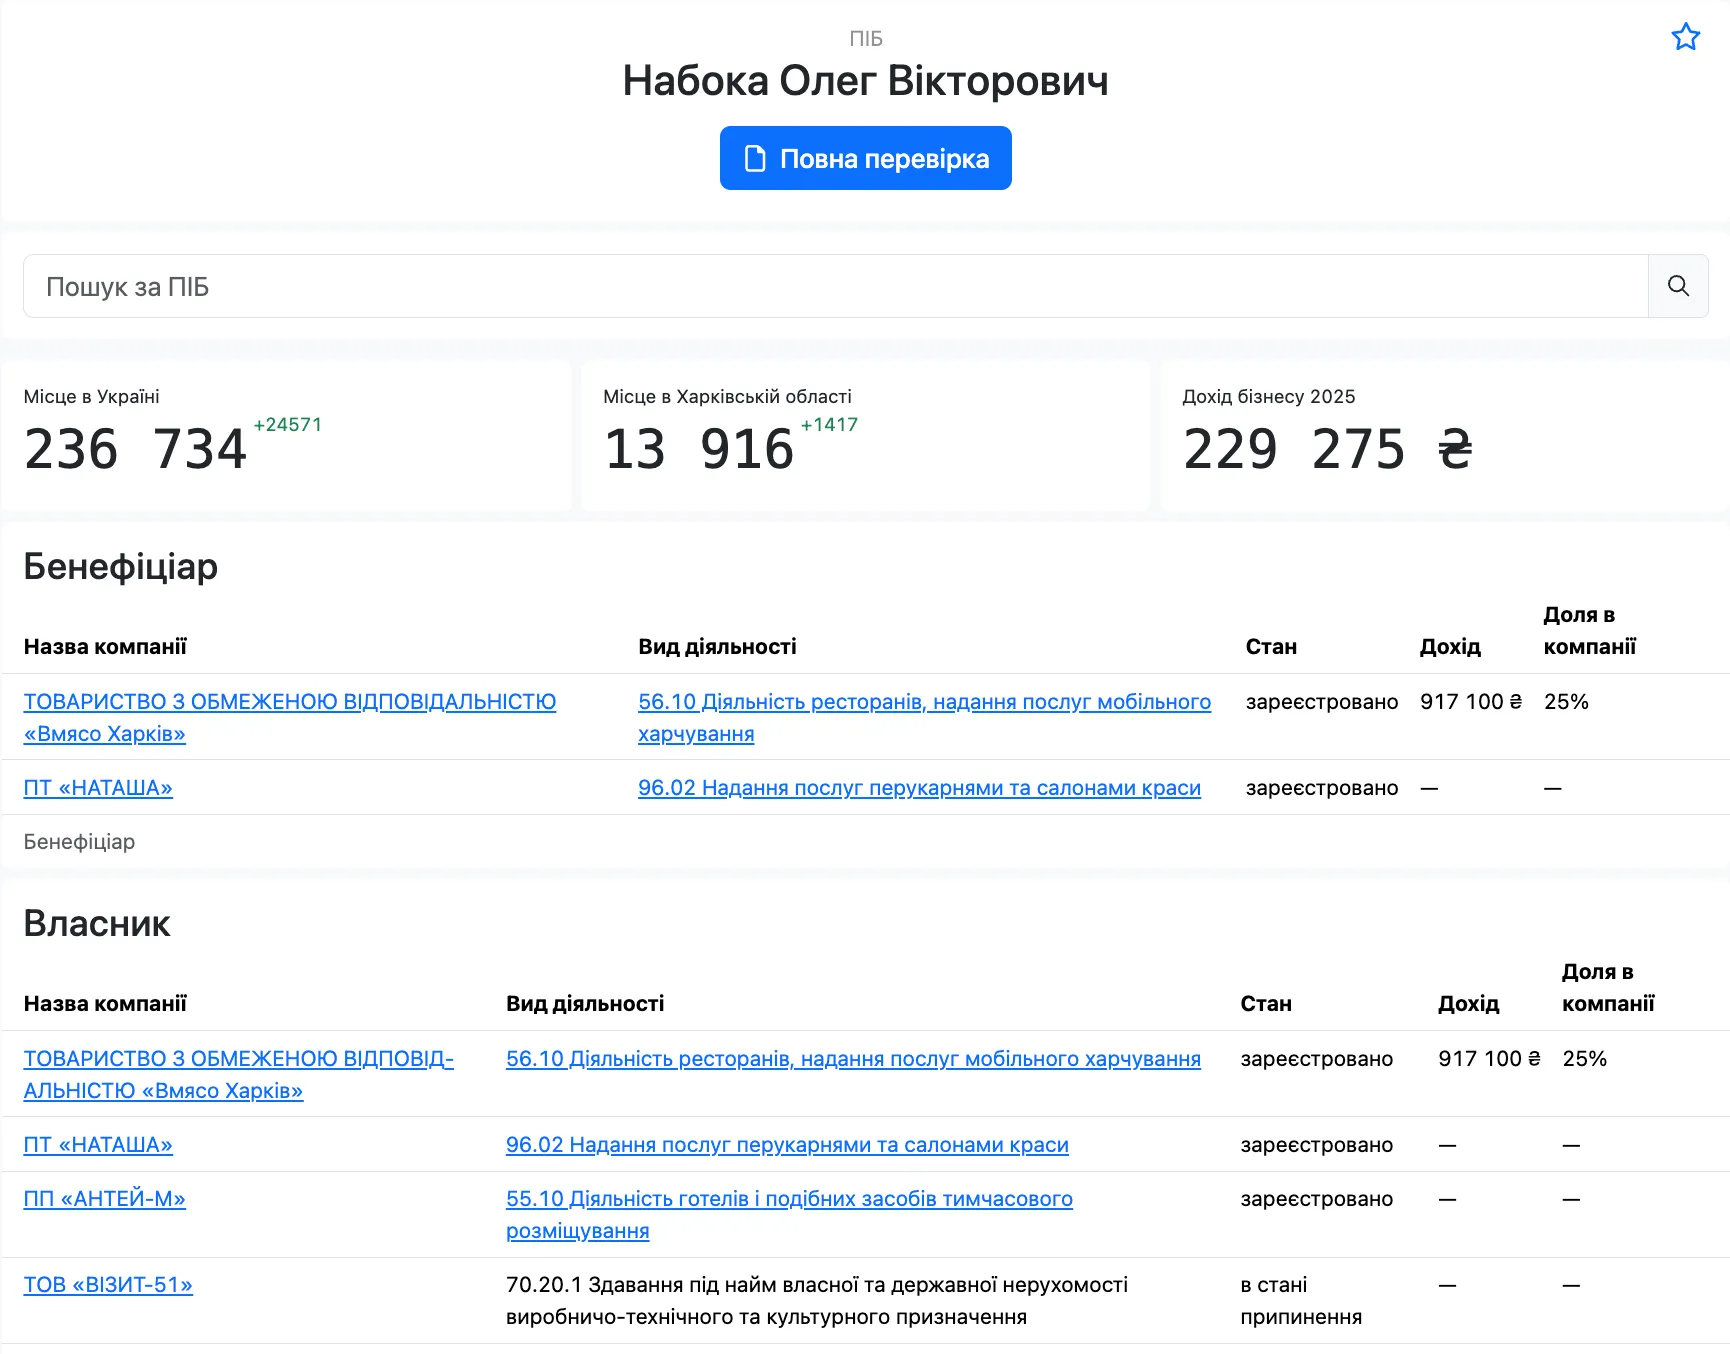Open «Вмясо Харків» in Бенефіціар table
This screenshot has width=1730, height=1354.
coord(290,717)
